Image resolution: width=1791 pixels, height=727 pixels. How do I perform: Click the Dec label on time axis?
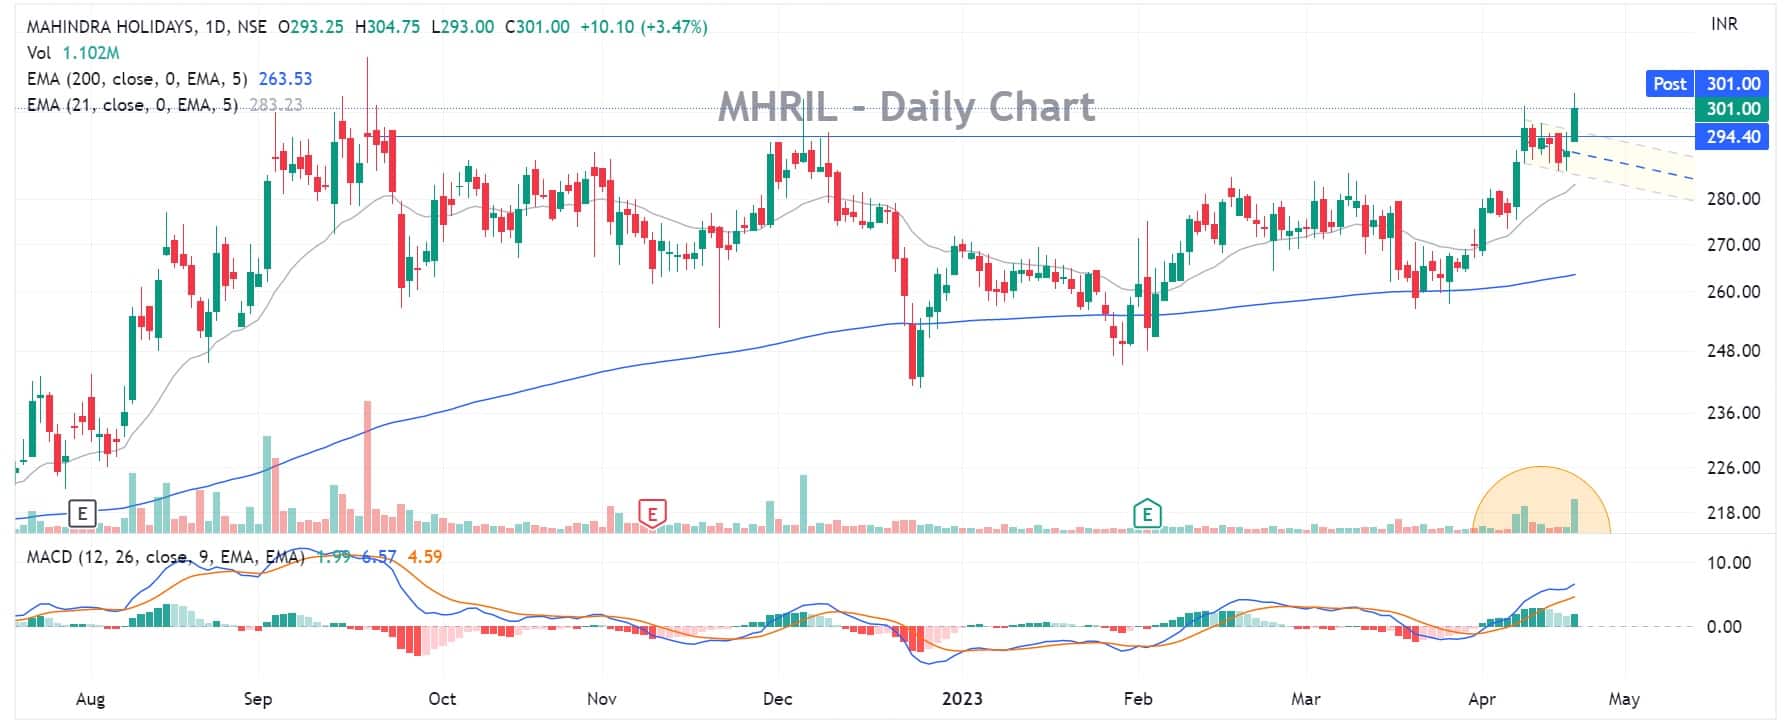coord(777,699)
